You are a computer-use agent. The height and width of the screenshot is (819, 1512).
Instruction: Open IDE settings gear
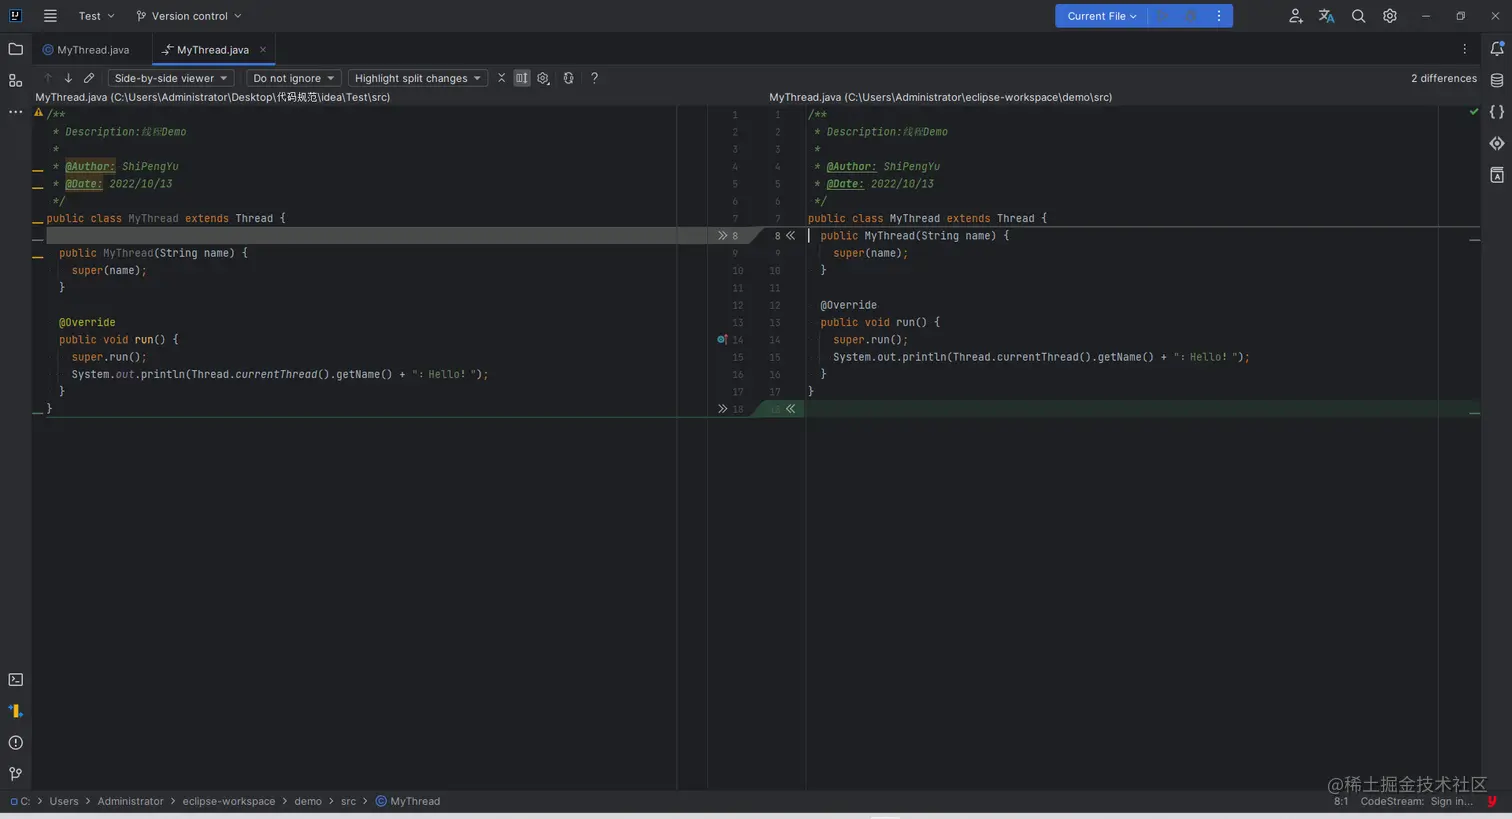coord(1390,16)
